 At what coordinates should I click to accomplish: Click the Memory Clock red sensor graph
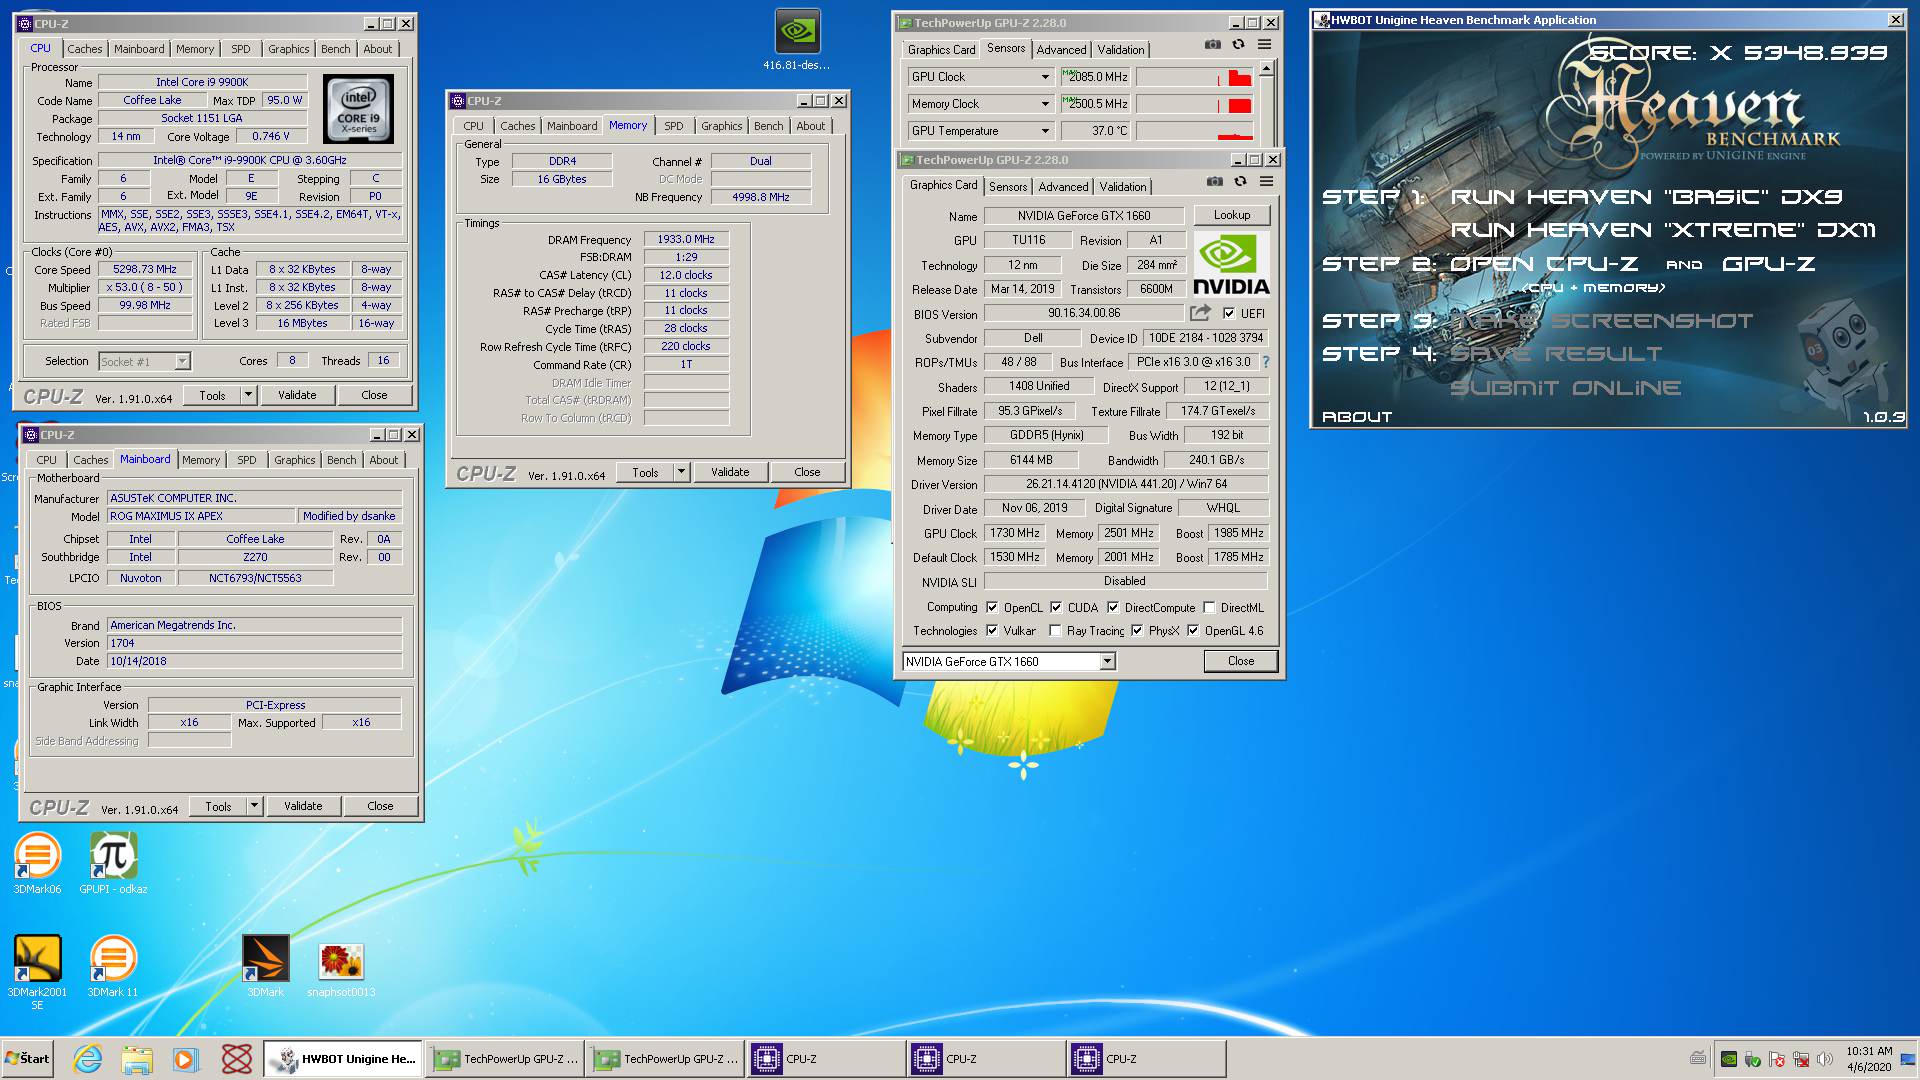pos(1194,104)
